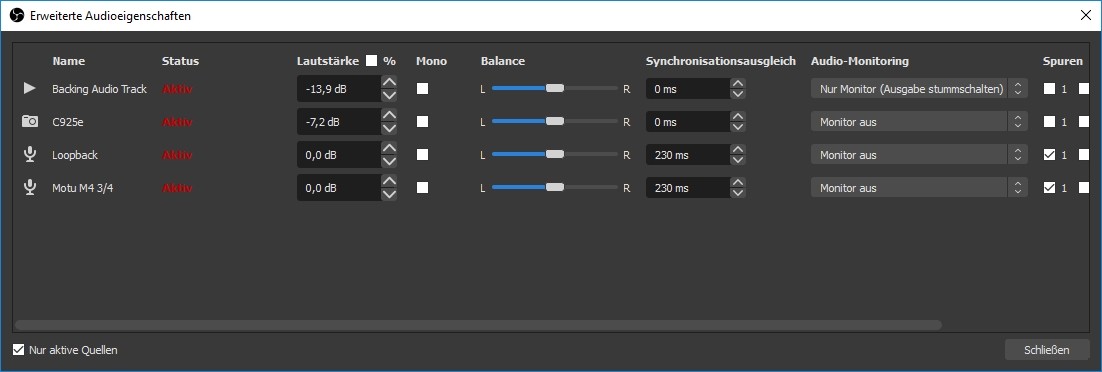Decrease Loopback volume with down arrow
1102x372 pixels.
[x=389, y=162]
